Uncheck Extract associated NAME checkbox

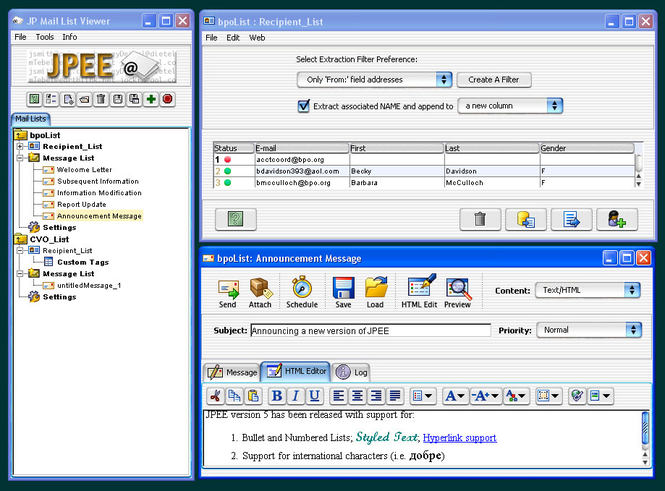click(304, 106)
